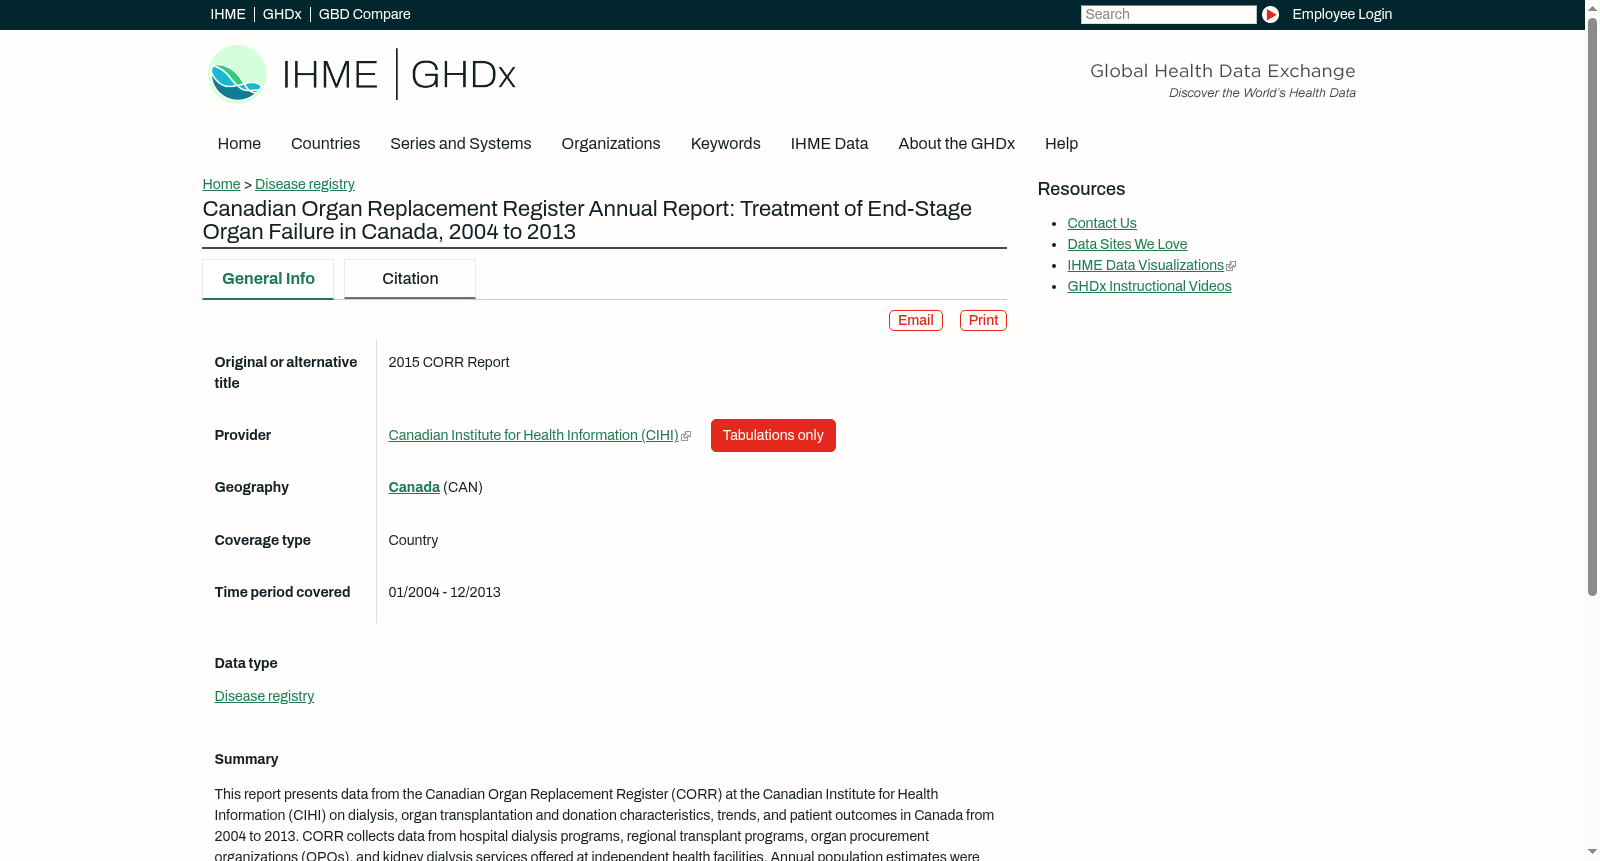Go to Home in main navigation
This screenshot has height=861, width=1600.
coord(239,143)
